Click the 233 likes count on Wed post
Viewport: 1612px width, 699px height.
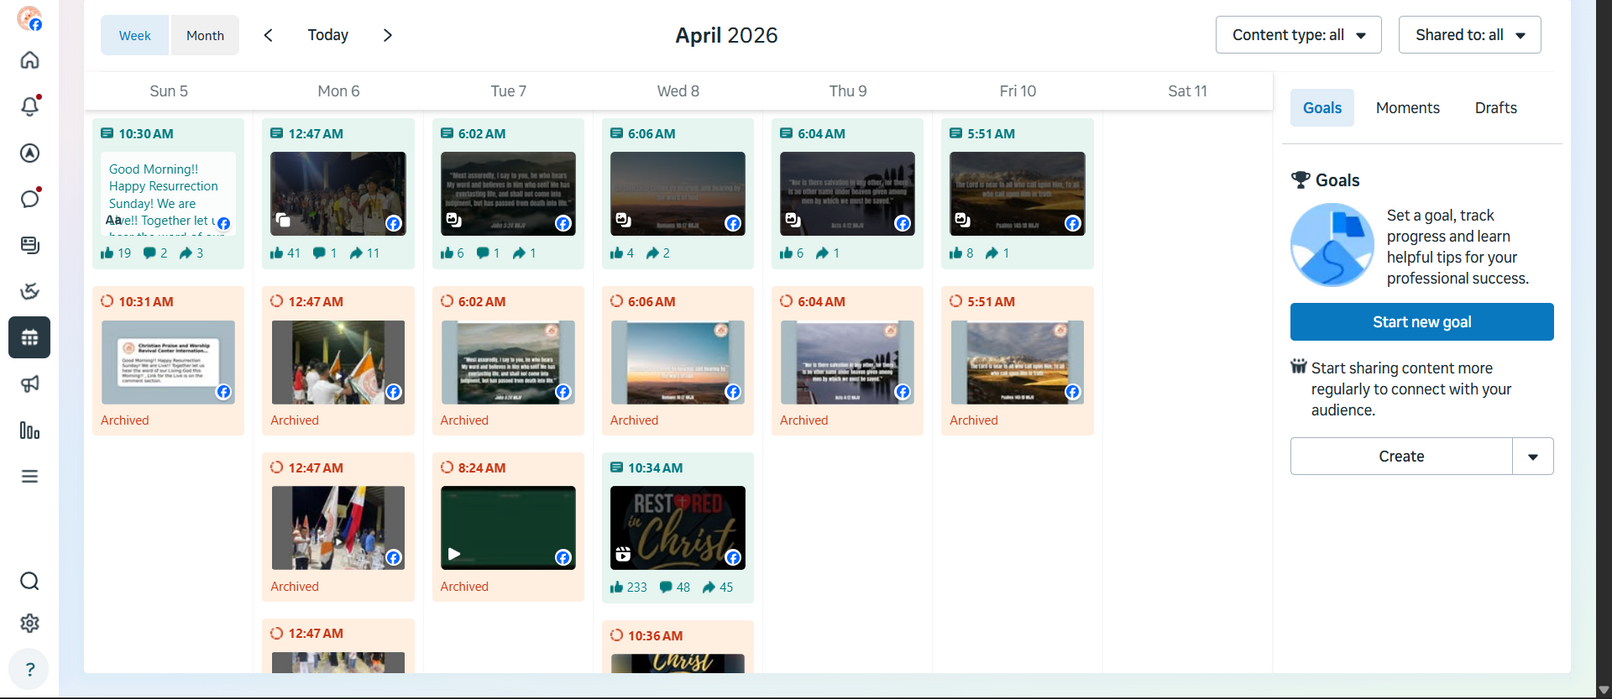pos(629,588)
